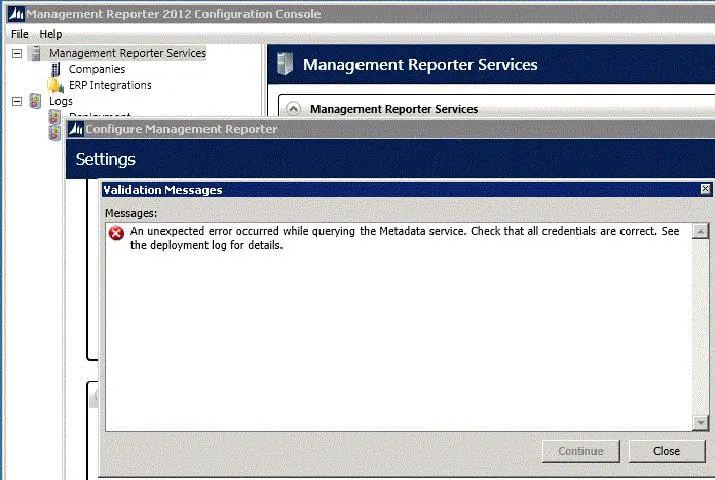Select Companies in the tree
Image resolution: width=715 pixels, height=480 pixels.
(x=97, y=69)
